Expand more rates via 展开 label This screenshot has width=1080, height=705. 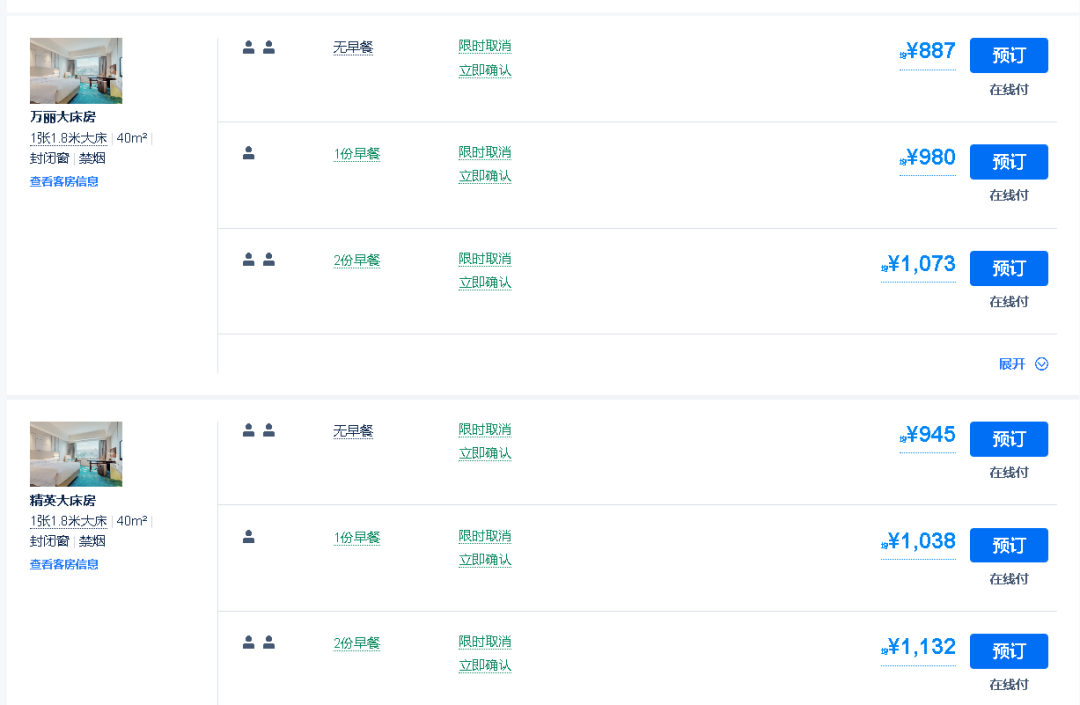click(1012, 364)
